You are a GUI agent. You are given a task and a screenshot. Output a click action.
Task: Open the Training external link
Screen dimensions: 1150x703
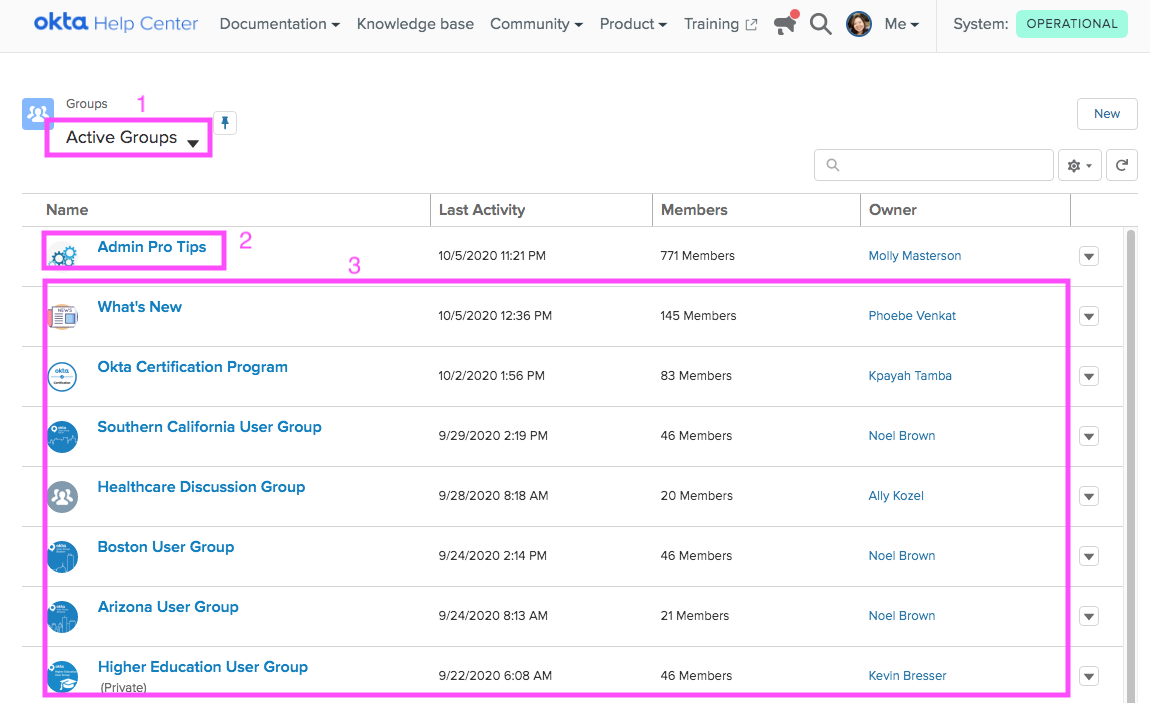720,24
